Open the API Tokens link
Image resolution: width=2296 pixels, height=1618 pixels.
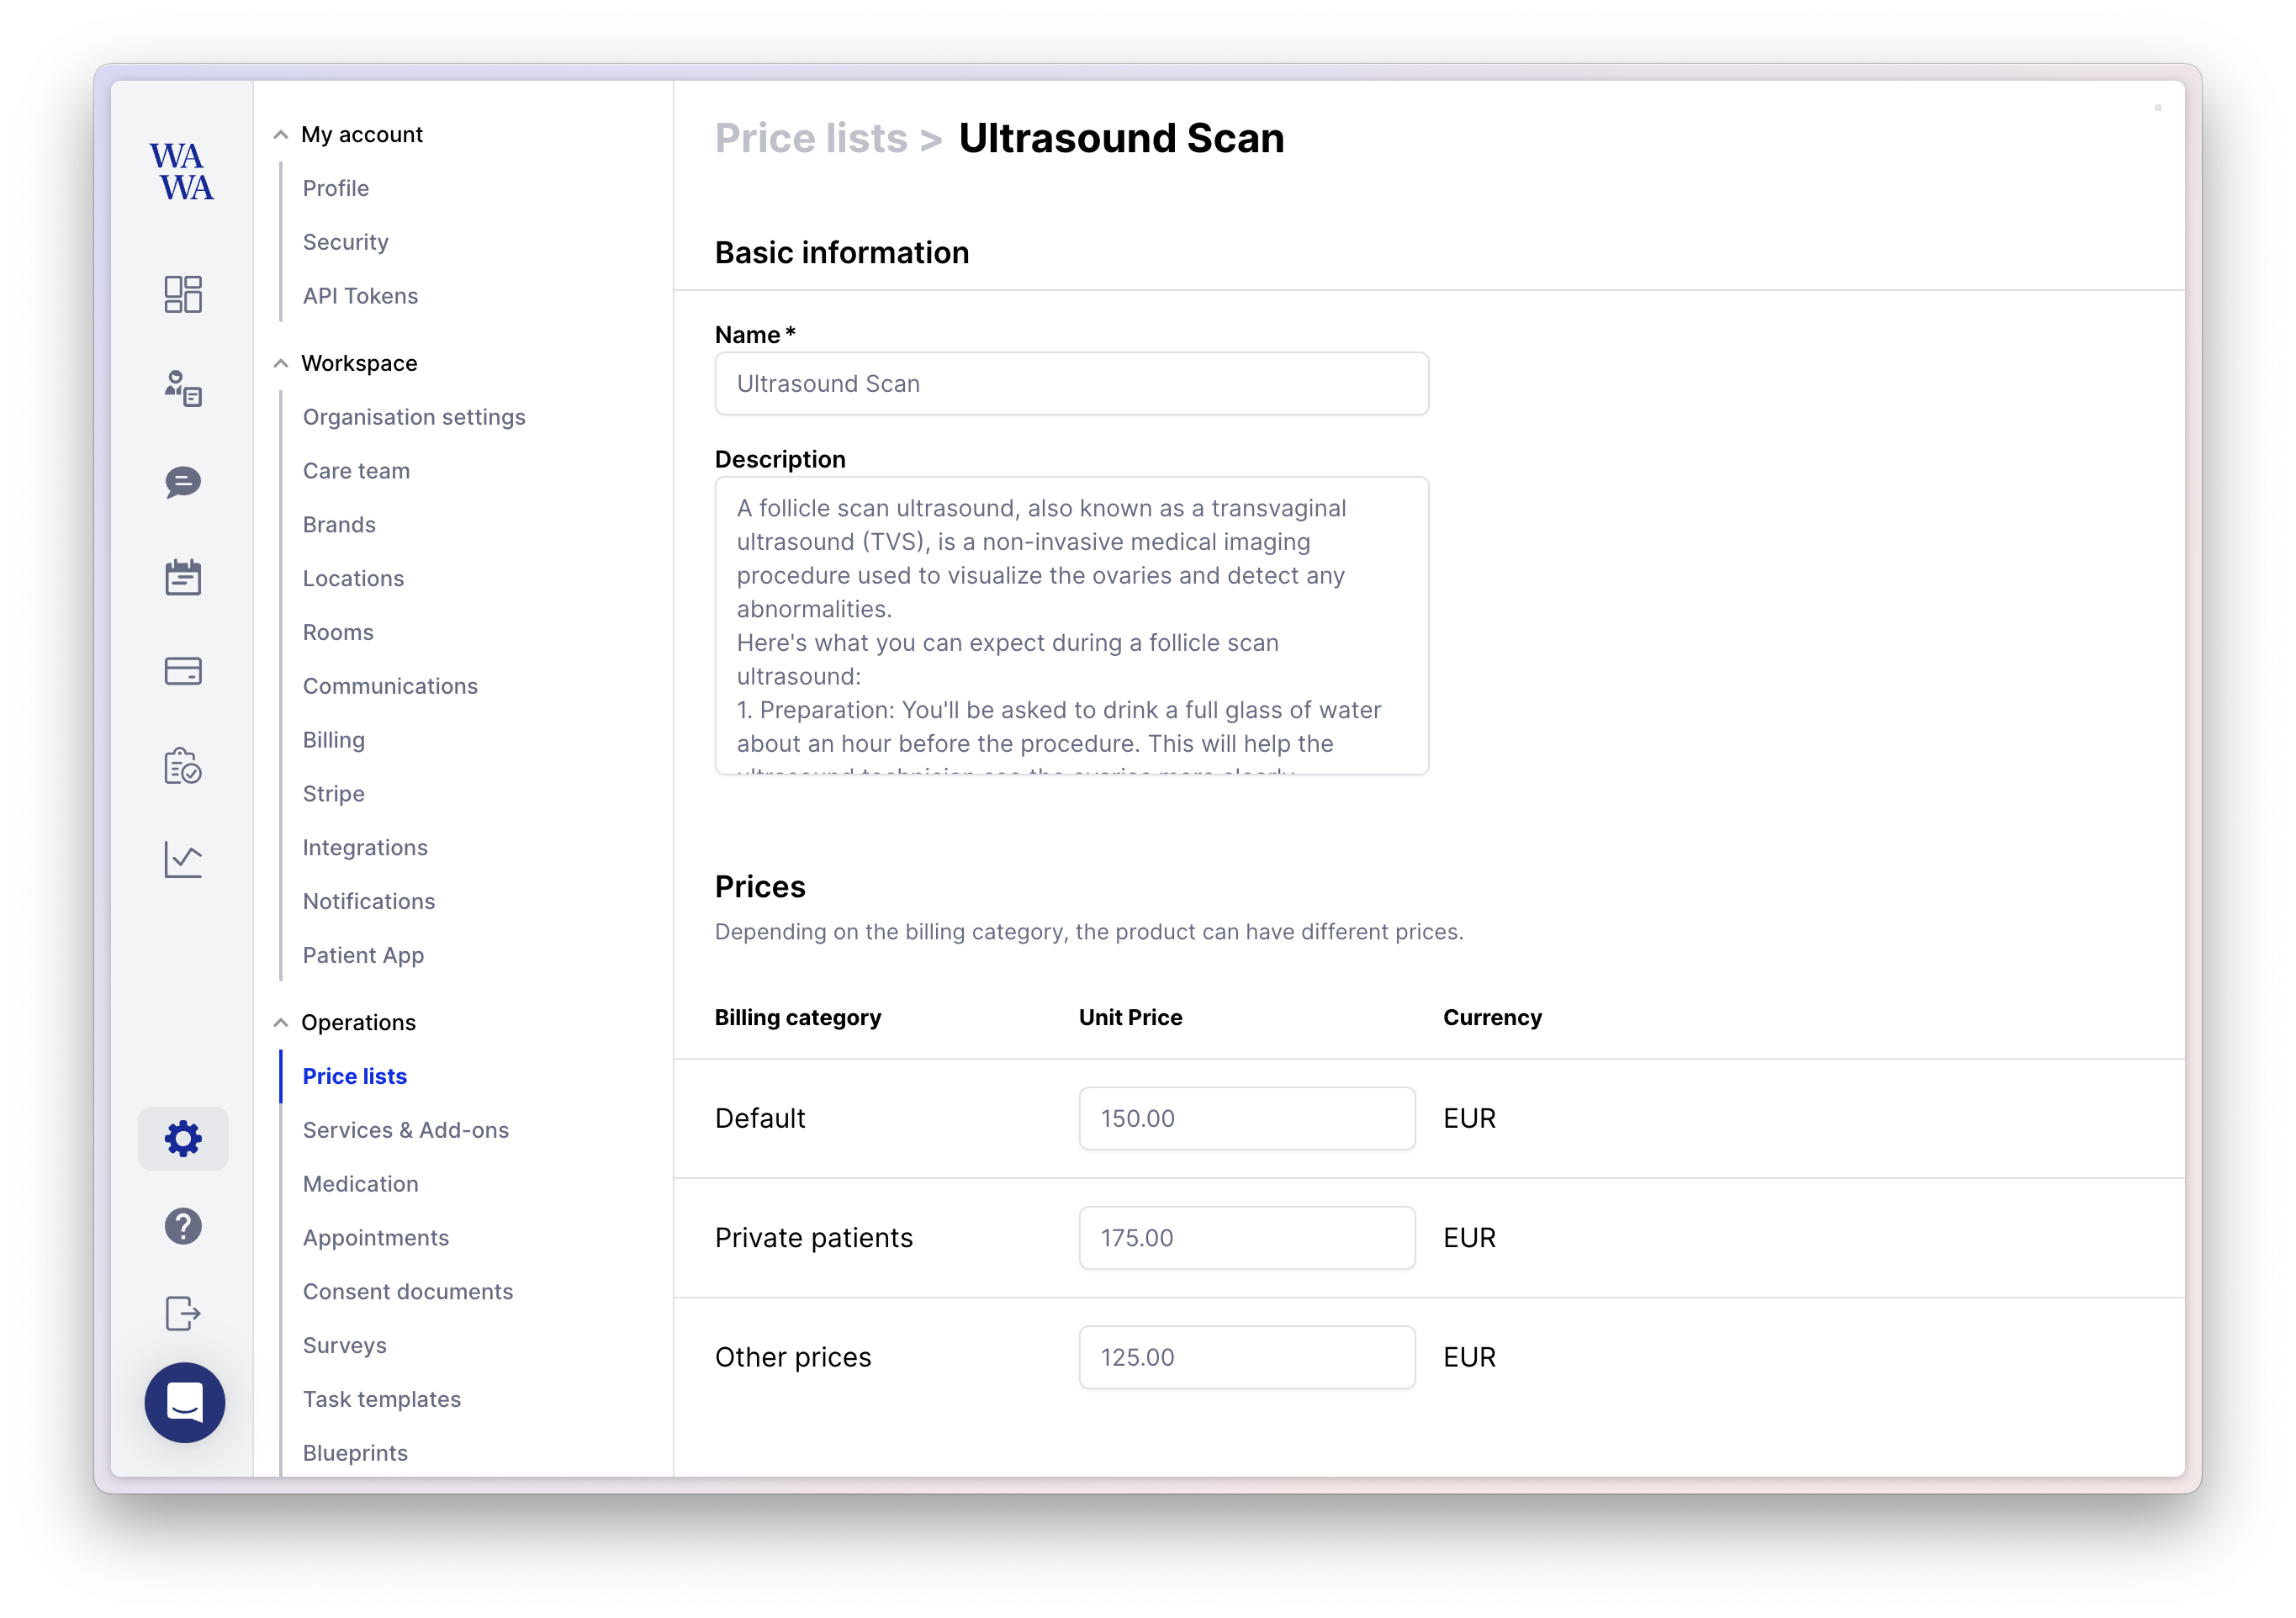click(x=360, y=296)
